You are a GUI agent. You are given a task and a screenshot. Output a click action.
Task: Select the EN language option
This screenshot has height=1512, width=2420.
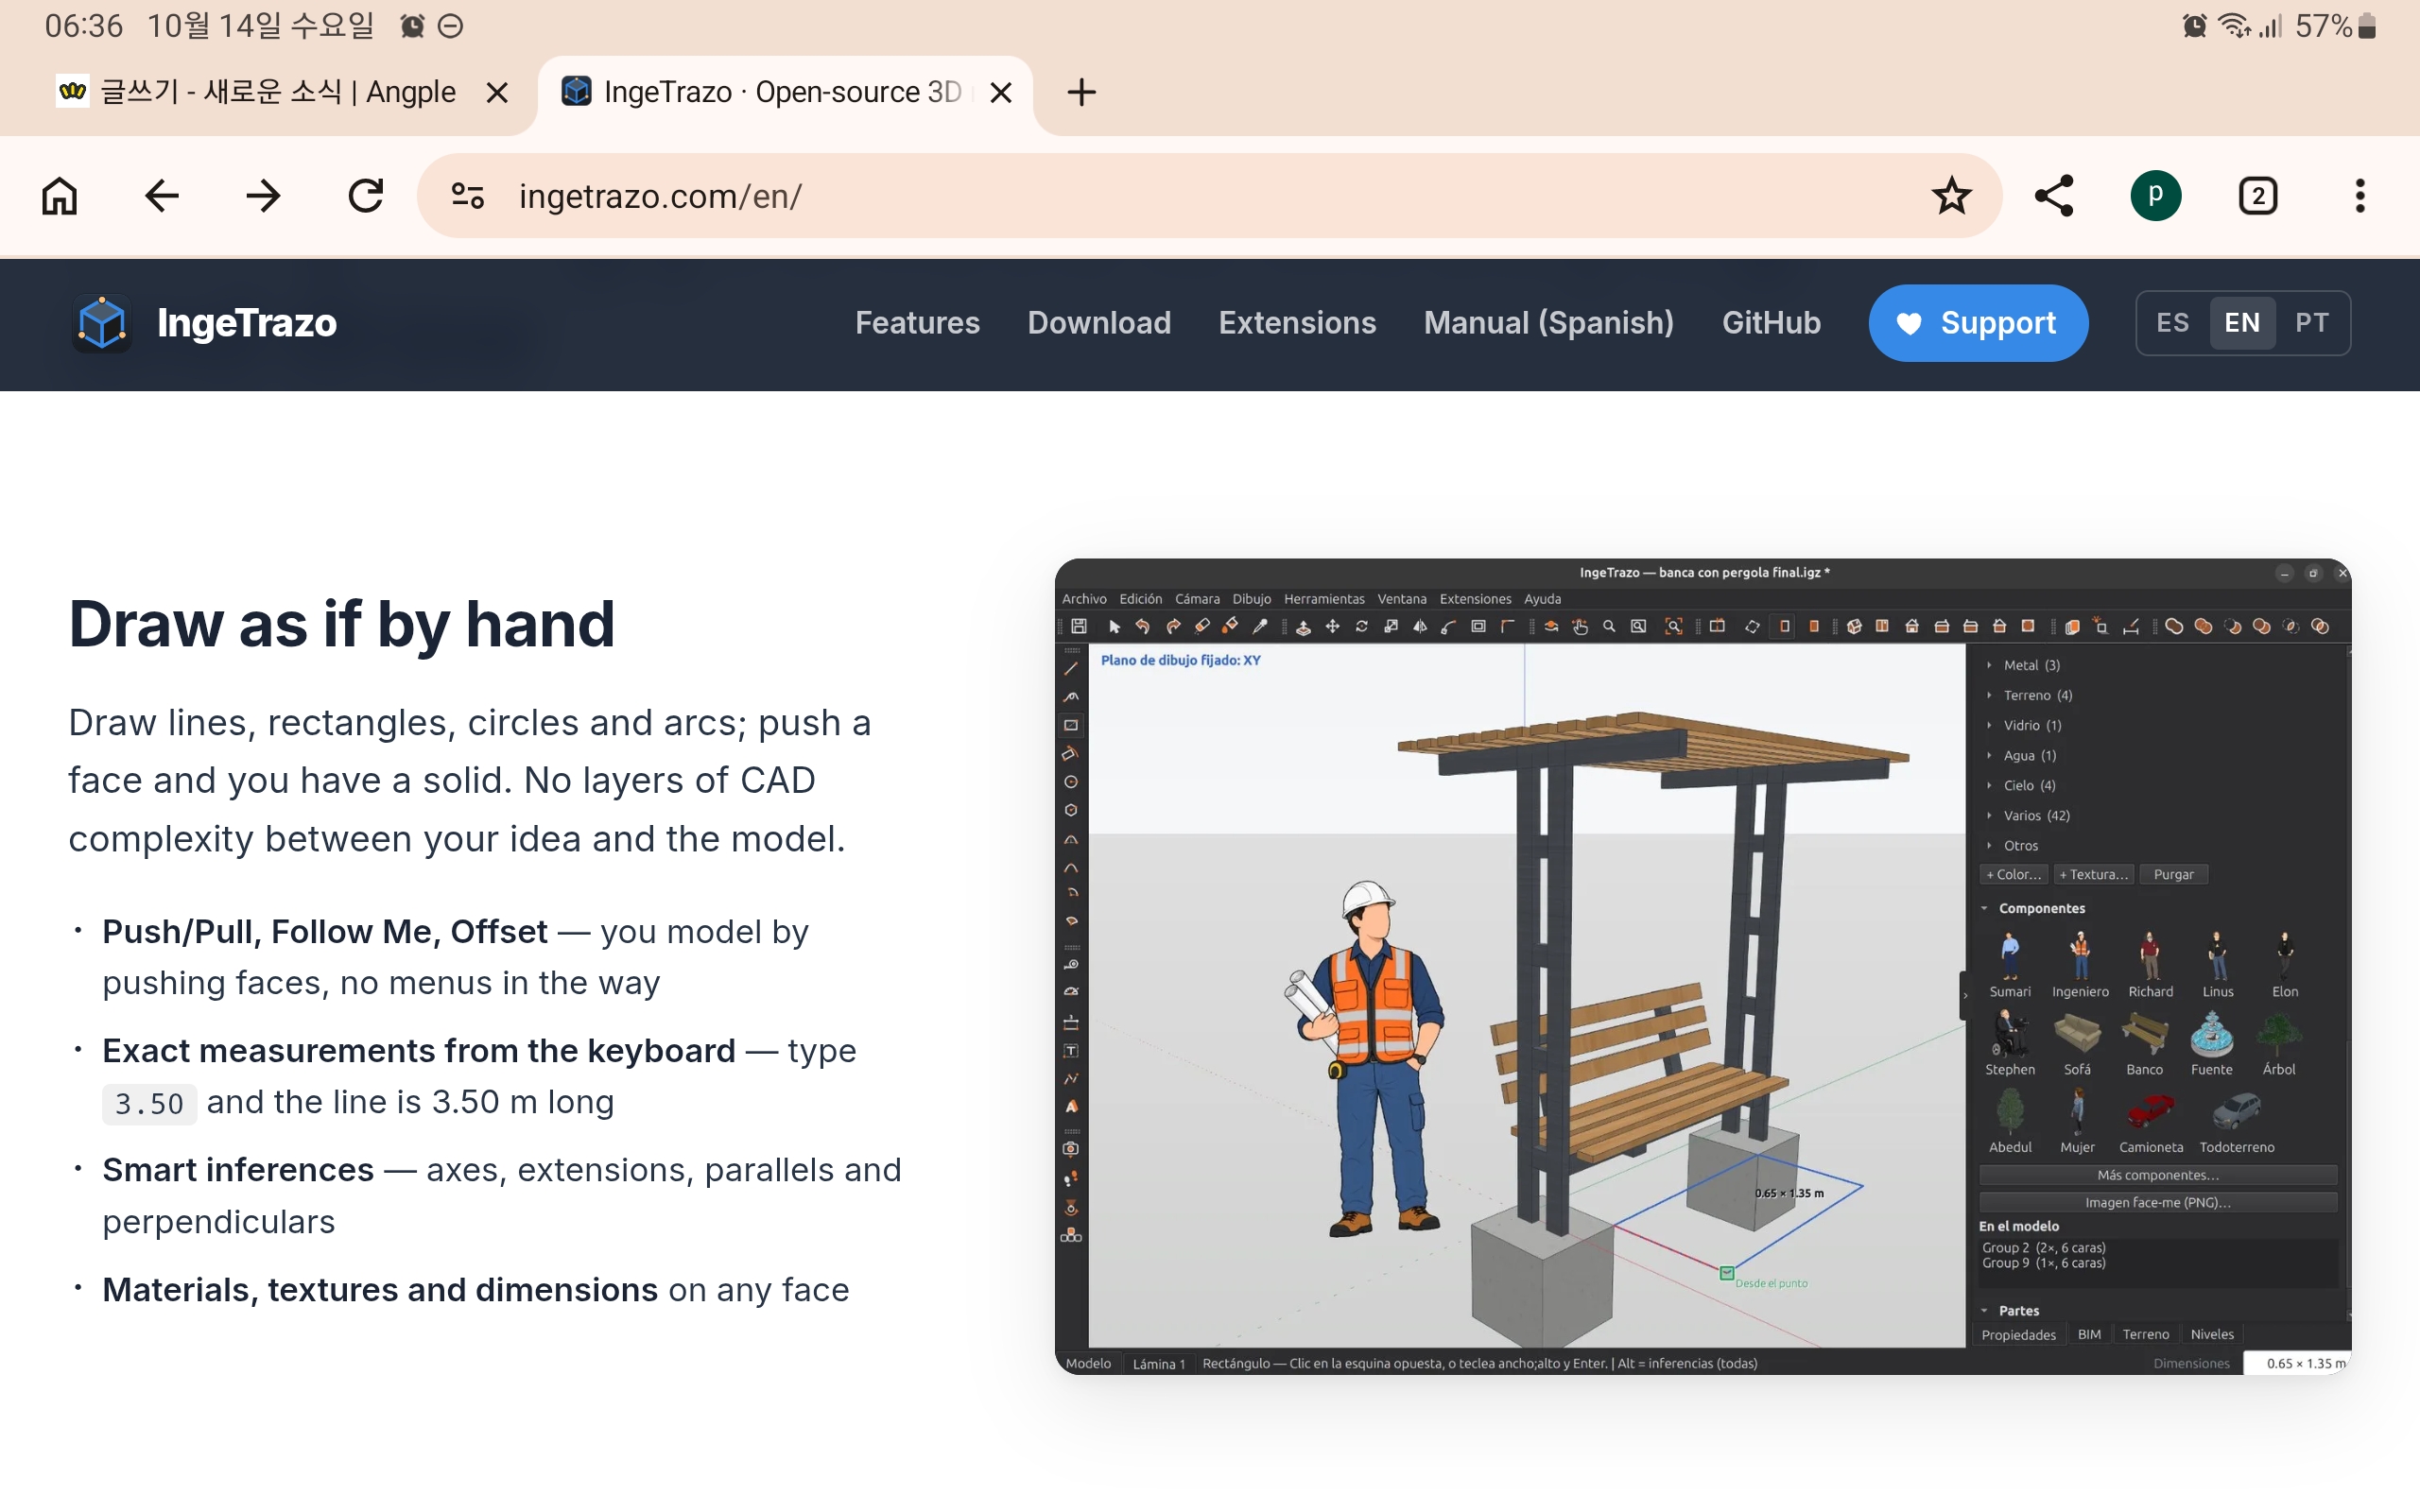[2242, 323]
